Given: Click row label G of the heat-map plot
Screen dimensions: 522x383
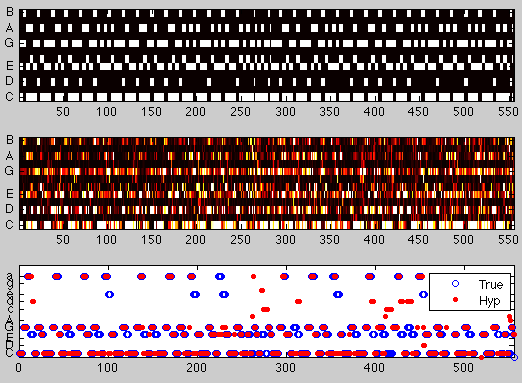Looking at the screenshot, I should pyautogui.click(x=9, y=171).
